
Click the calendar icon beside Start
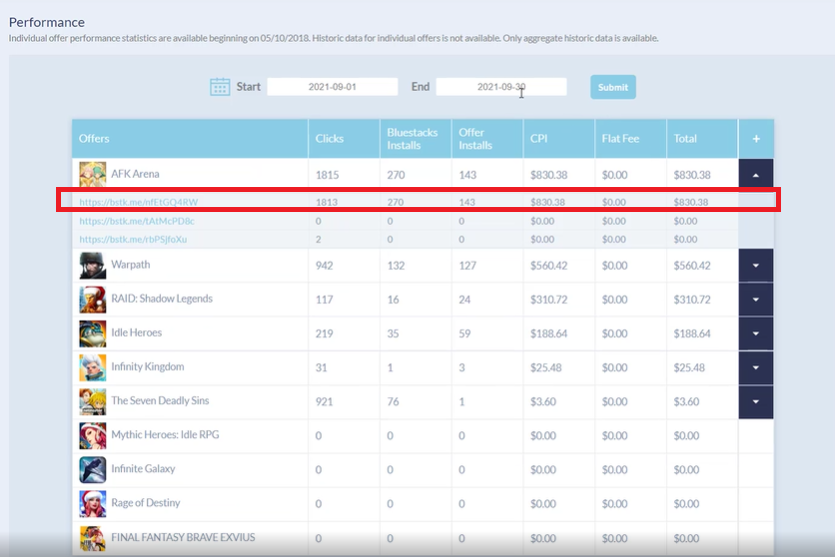click(x=220, y=87)
